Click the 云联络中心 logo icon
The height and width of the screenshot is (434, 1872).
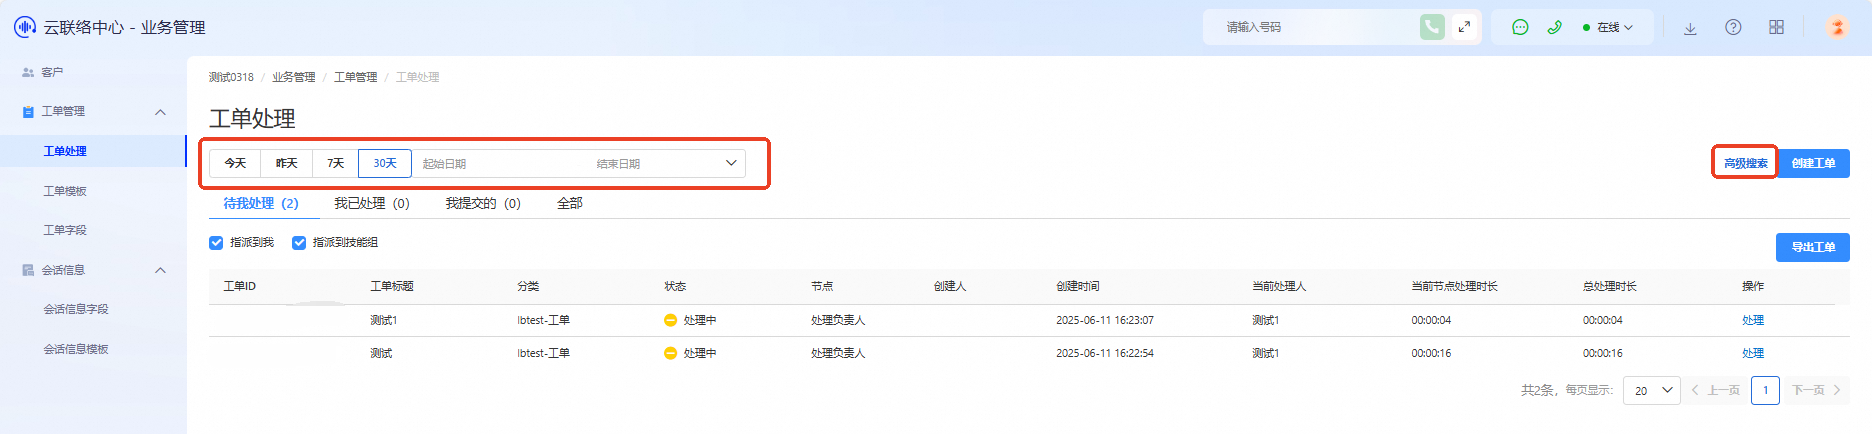(25, 27)
